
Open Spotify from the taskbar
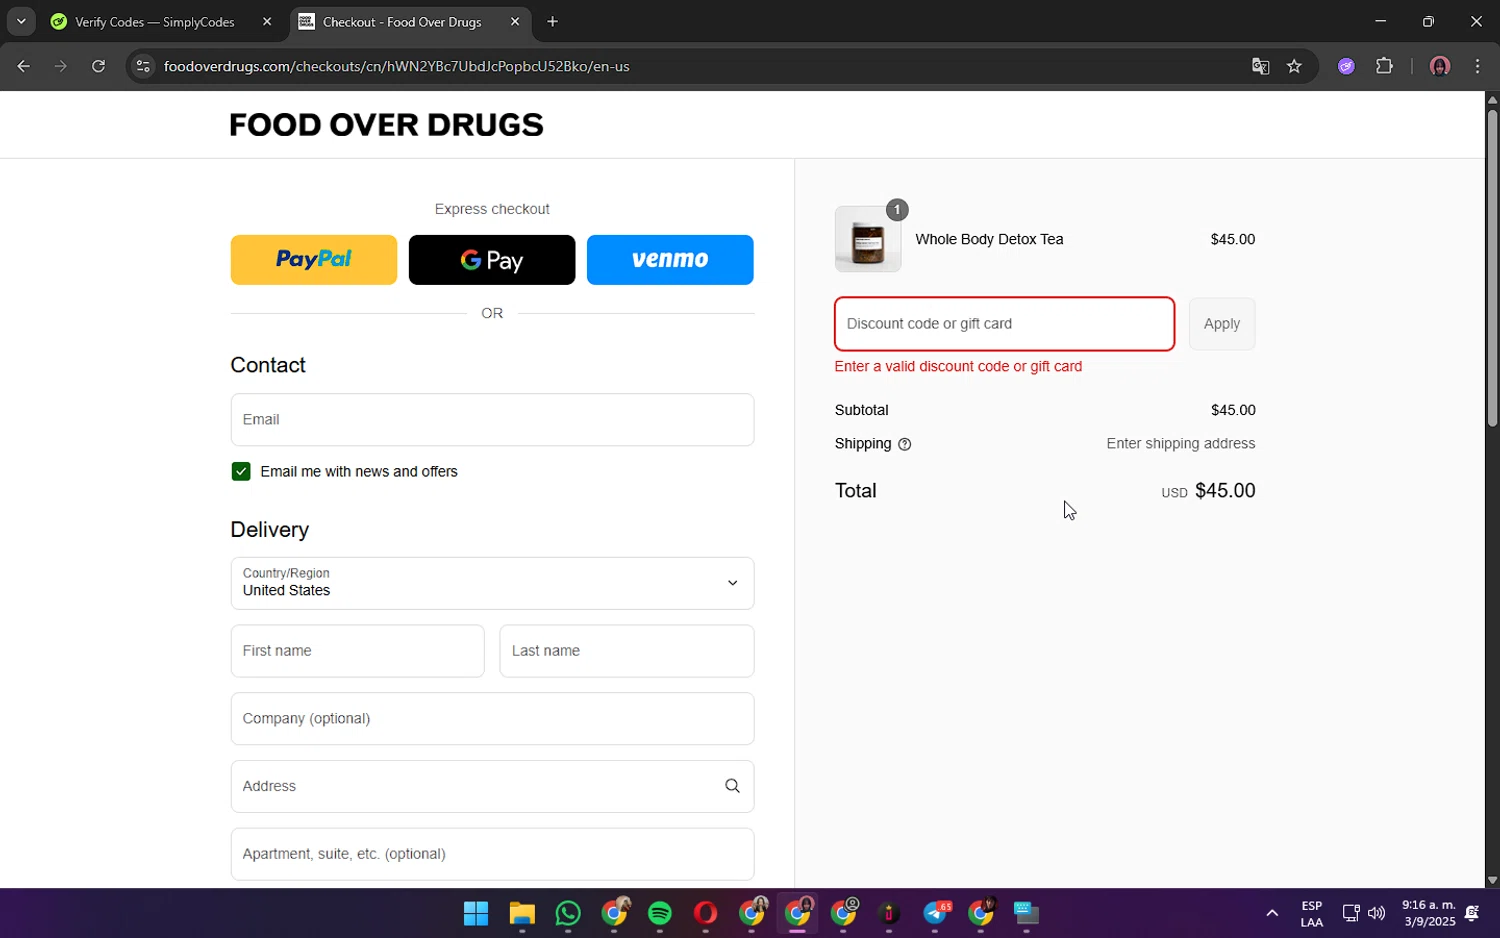pyautogui.click(x=660, y=913)
